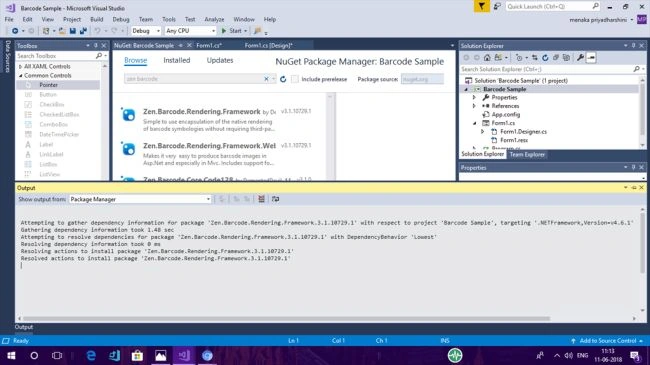Click the Navigate Backward toolbar icon
The width and height of the screenshot is (650, 365).
[15, 31]
